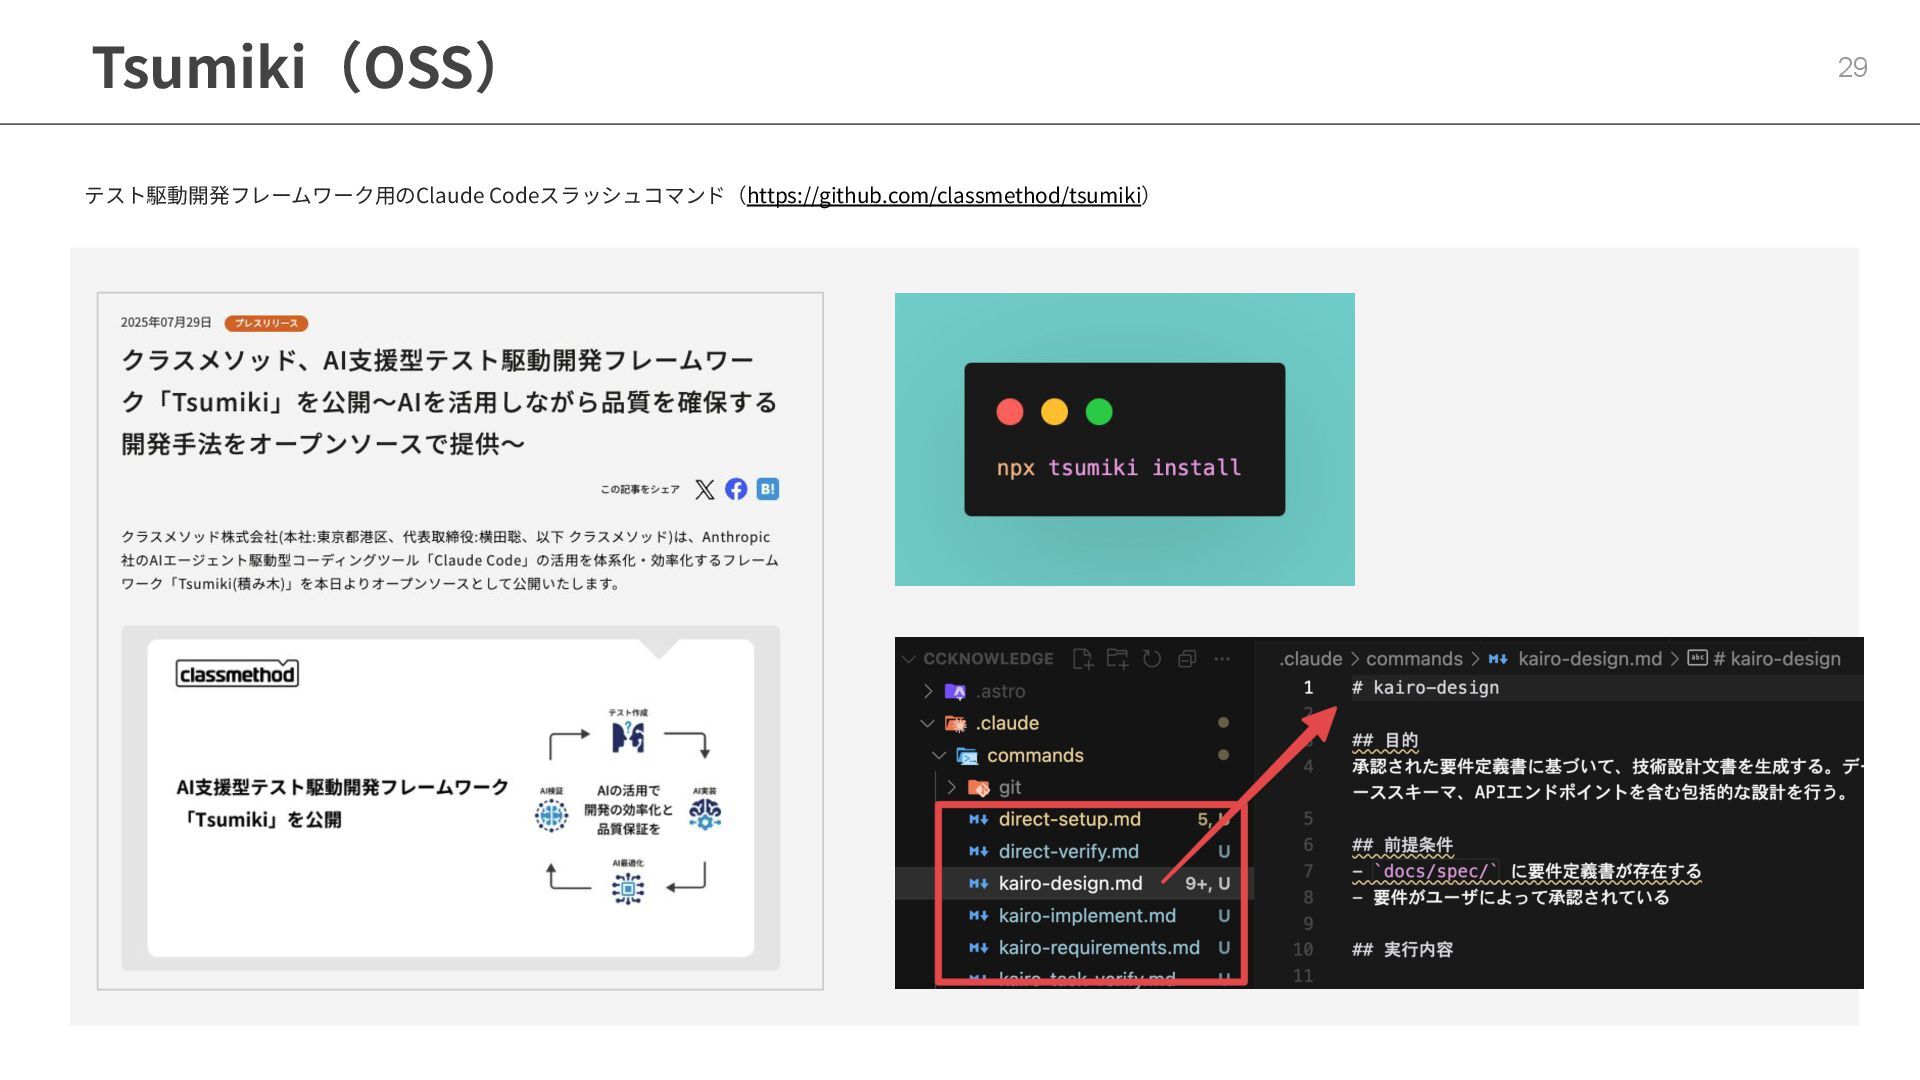The image size is (1920, 1080).
Task: Click the abc symbol icon in breadcrumb
Action: point(1697,658)
